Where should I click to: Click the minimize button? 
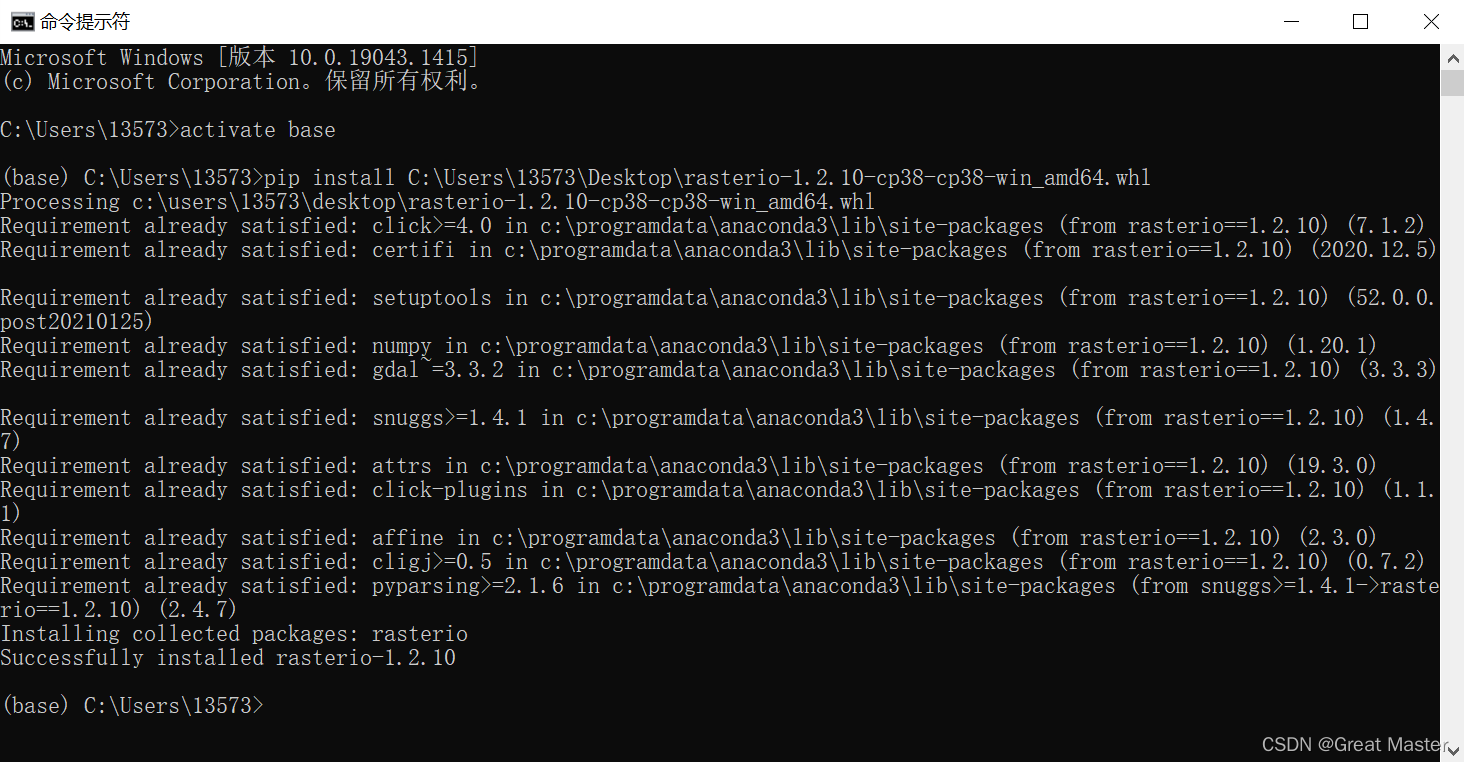1290,21
